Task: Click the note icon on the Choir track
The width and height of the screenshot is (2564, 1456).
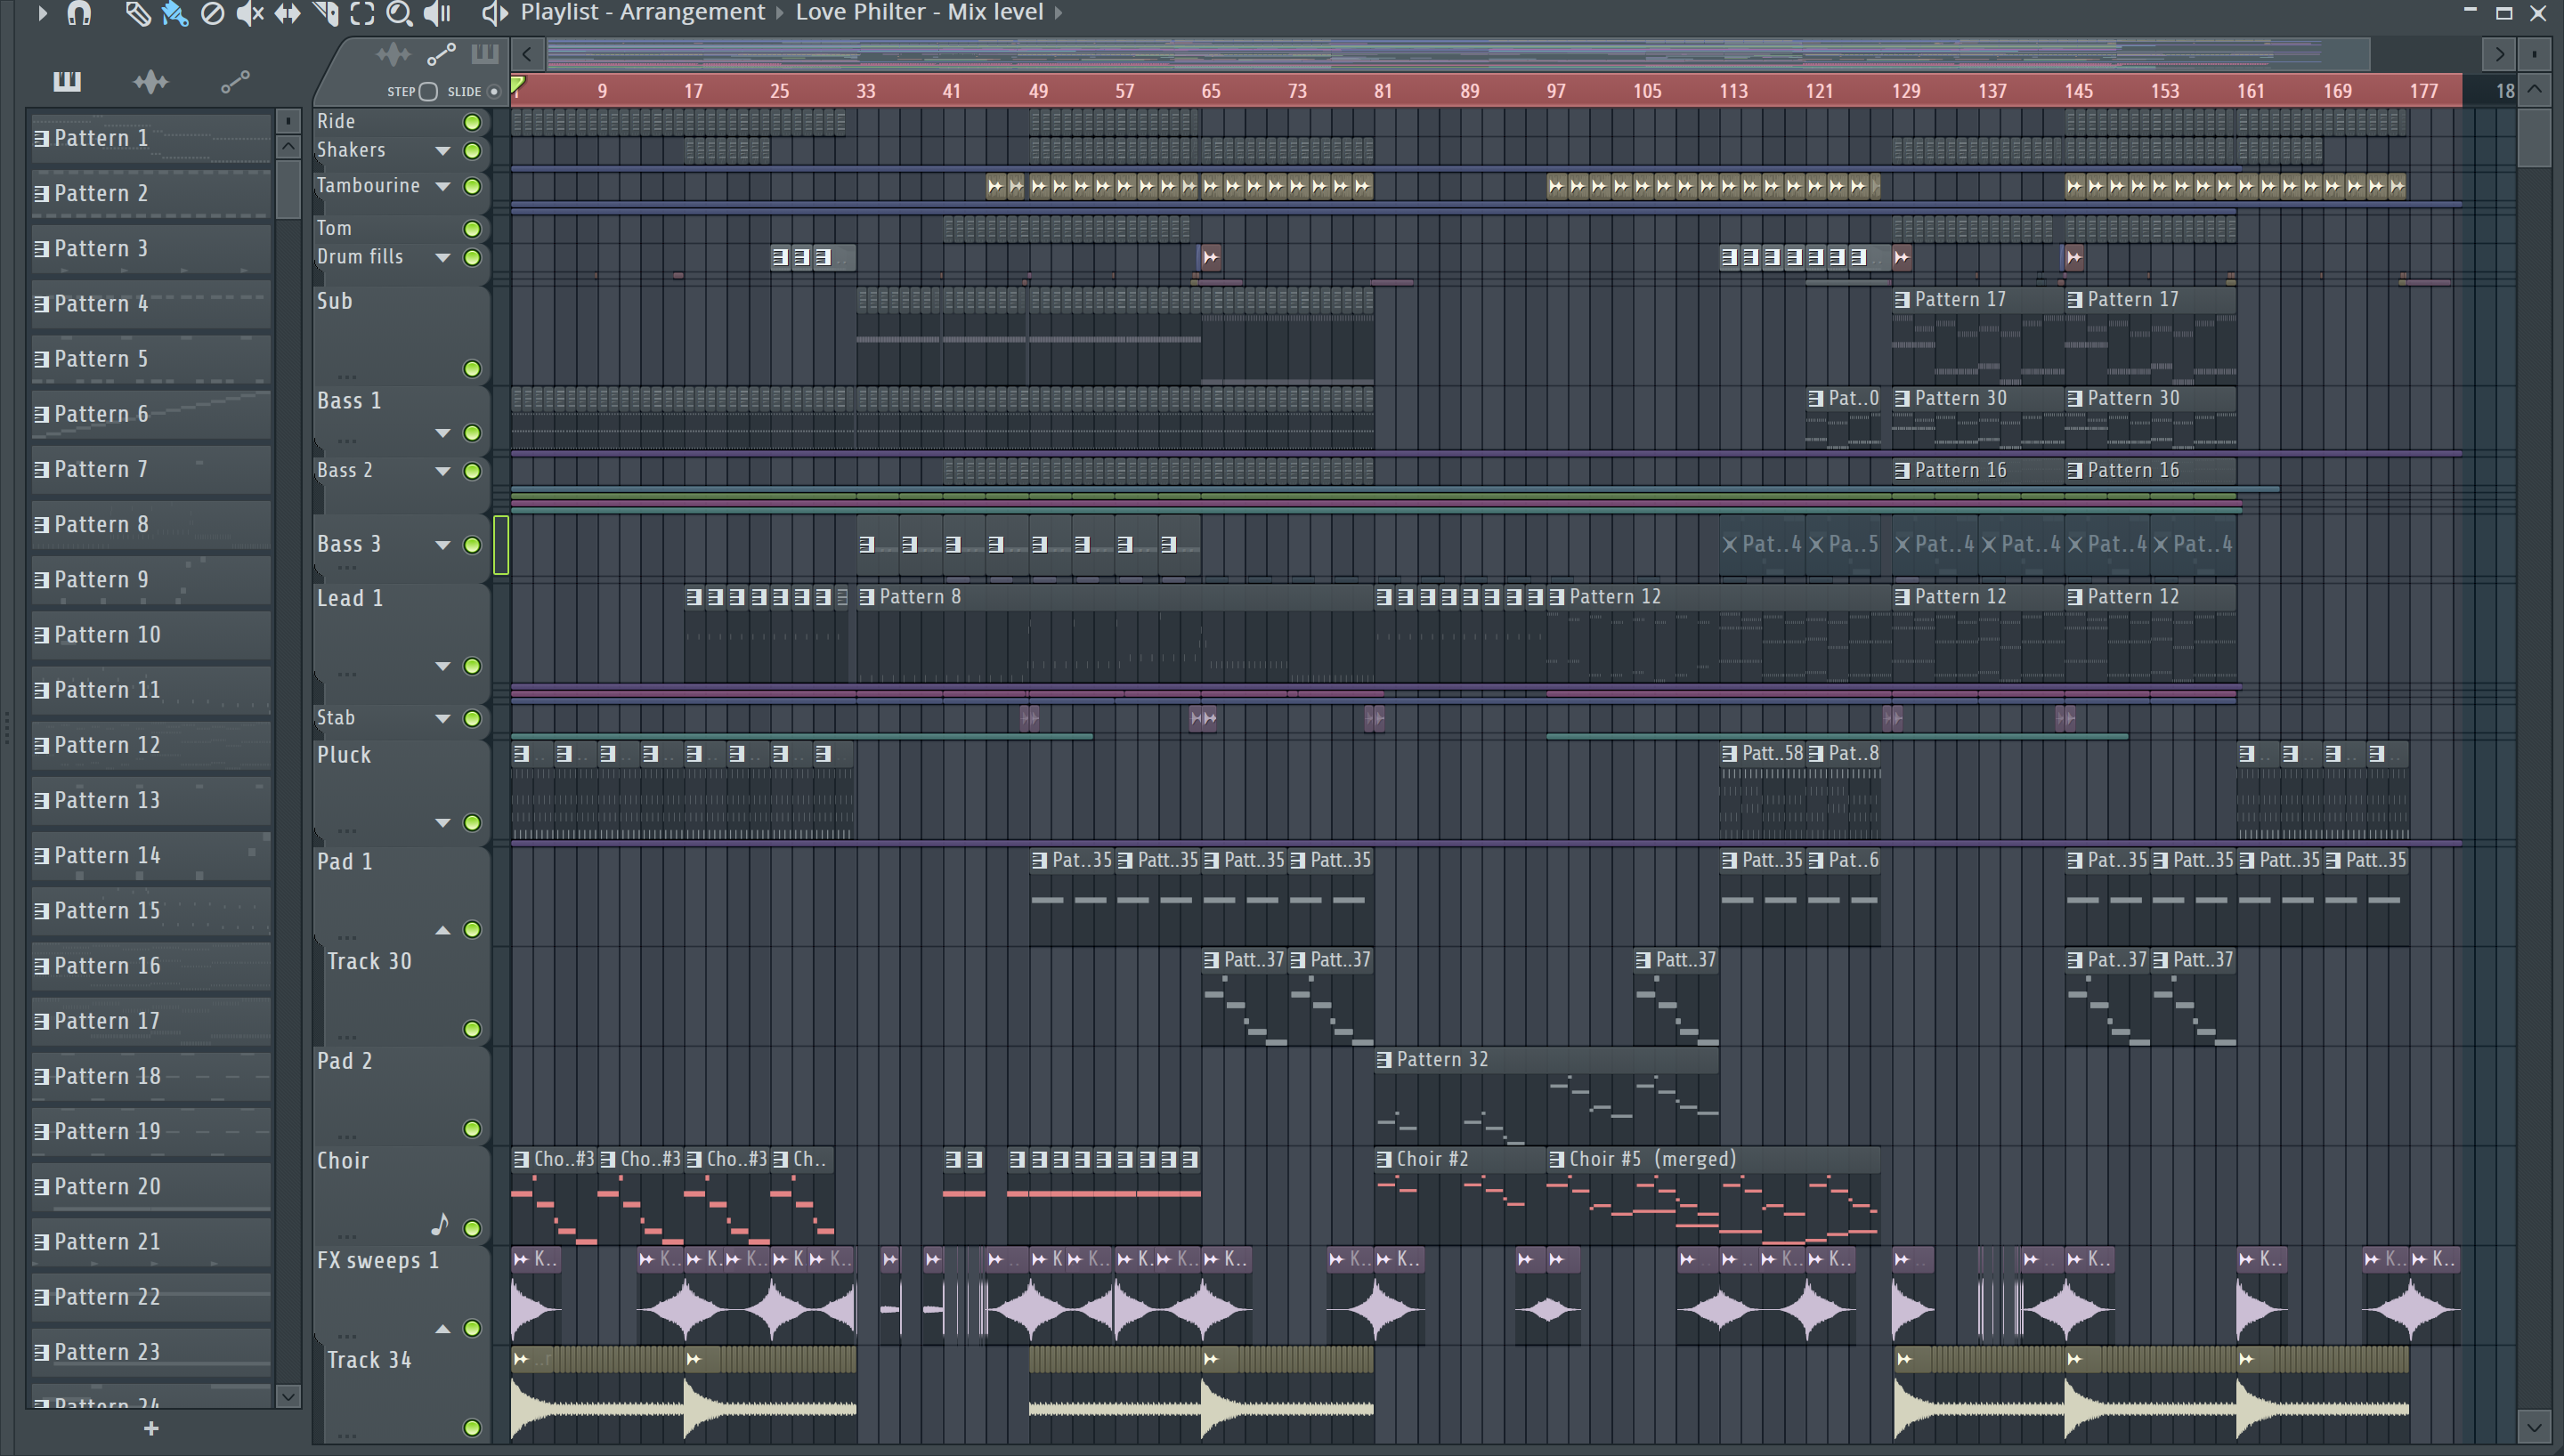Action: [440, 1223]
